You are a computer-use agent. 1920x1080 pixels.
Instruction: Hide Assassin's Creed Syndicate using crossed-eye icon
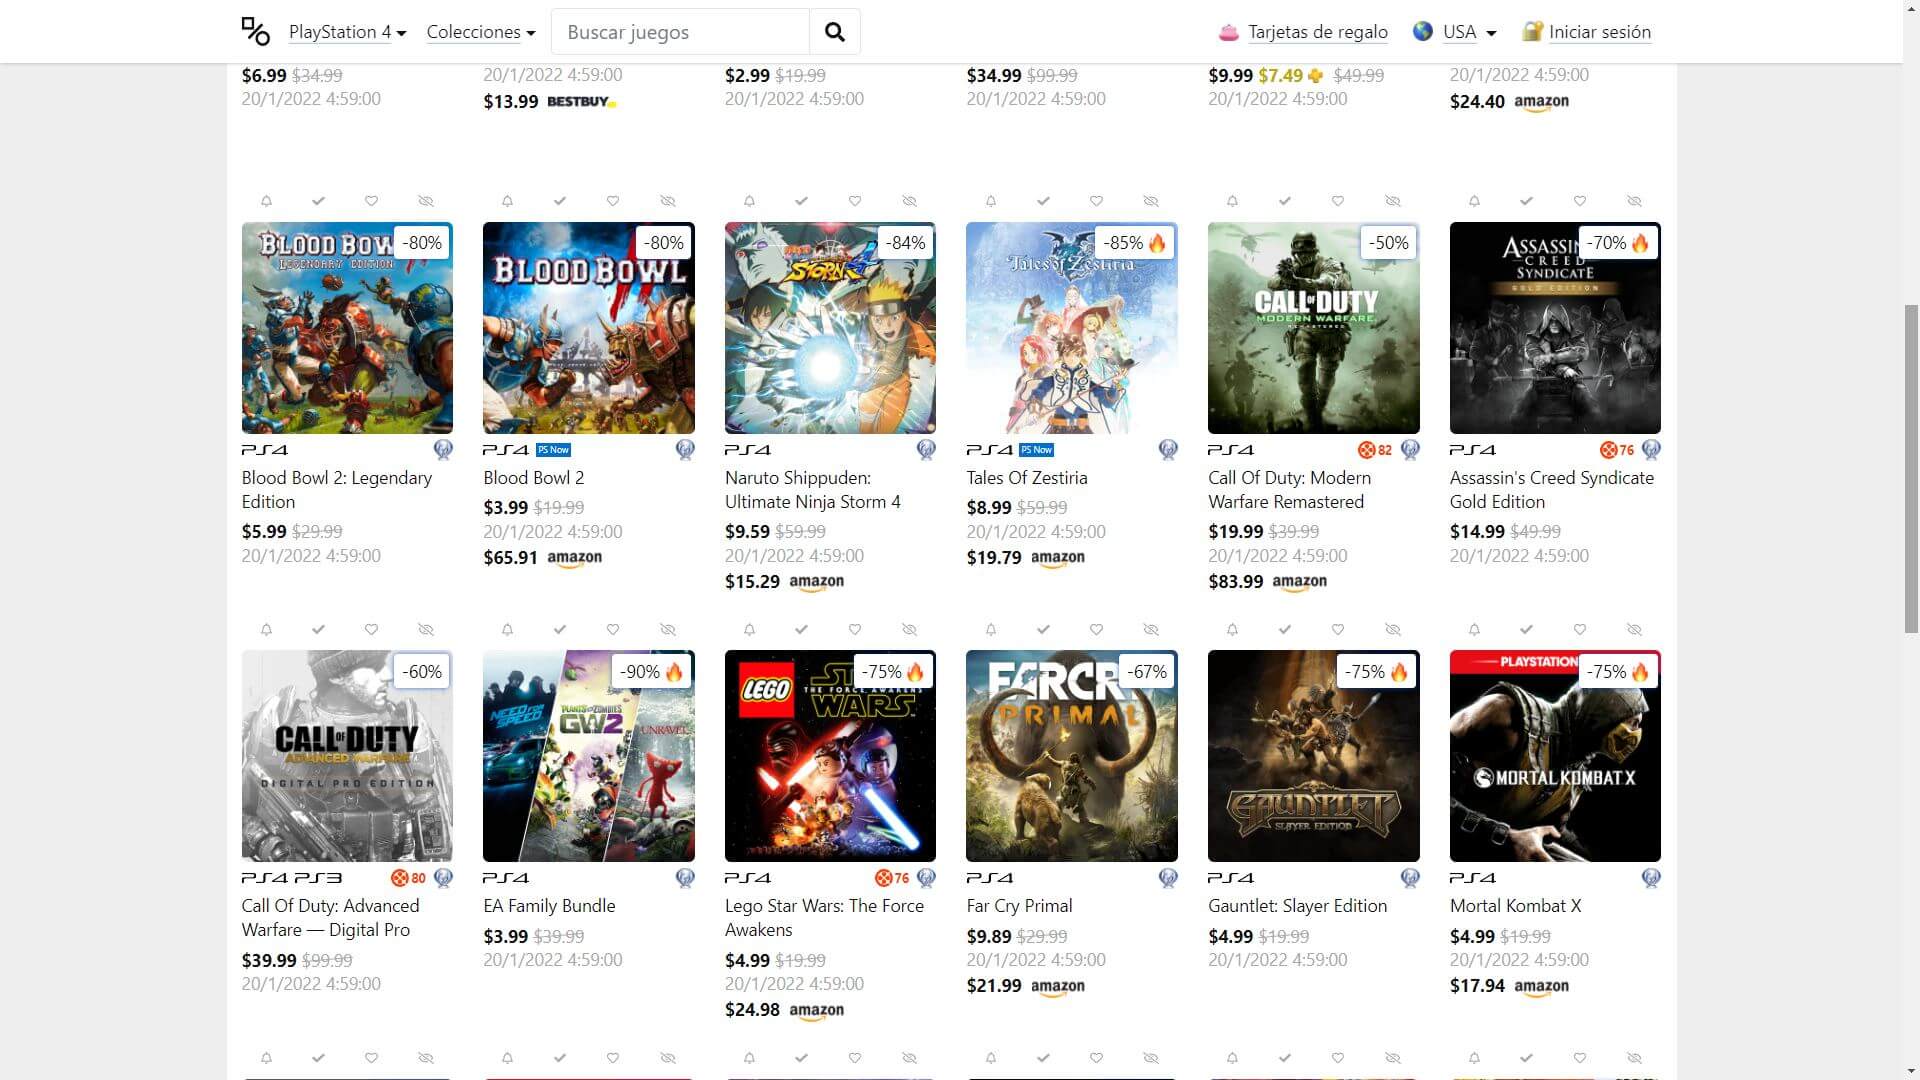(1634, 201)
